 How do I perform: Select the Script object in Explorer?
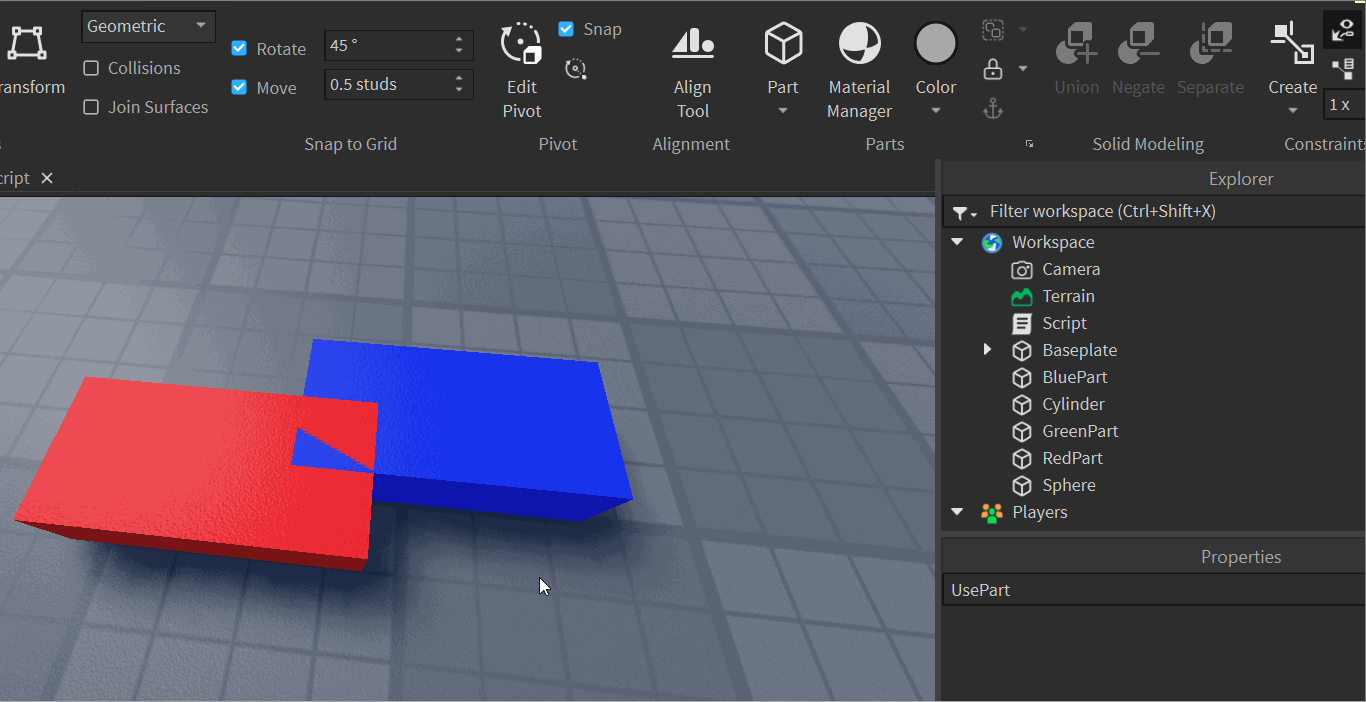[1064, 323]
